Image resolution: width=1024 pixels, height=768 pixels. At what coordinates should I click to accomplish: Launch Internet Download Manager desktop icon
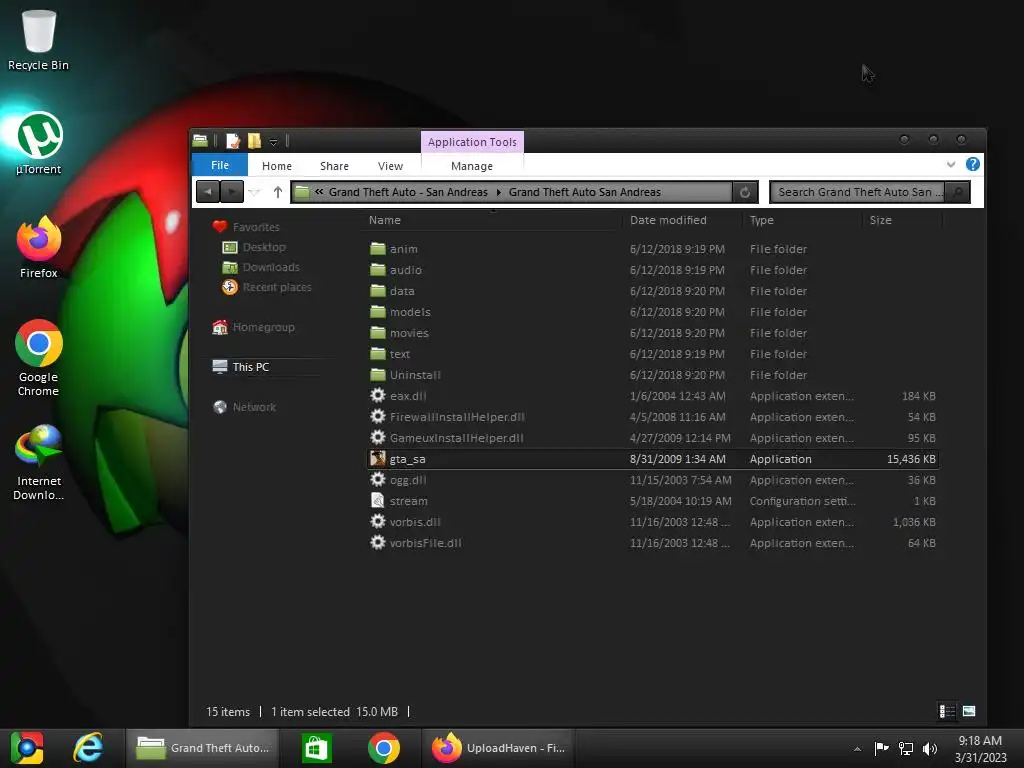[39, 462]
